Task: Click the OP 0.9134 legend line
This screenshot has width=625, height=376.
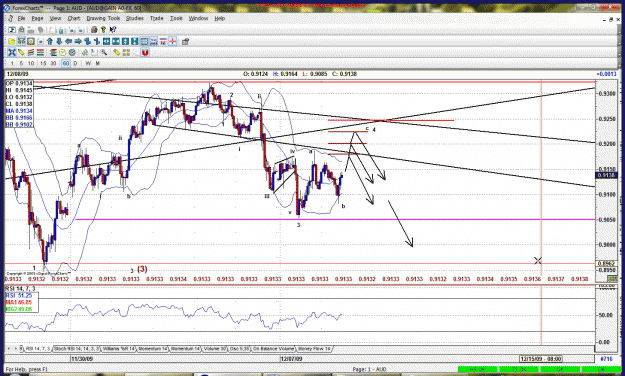Action: pyautogui.click(x=19, y=83)
